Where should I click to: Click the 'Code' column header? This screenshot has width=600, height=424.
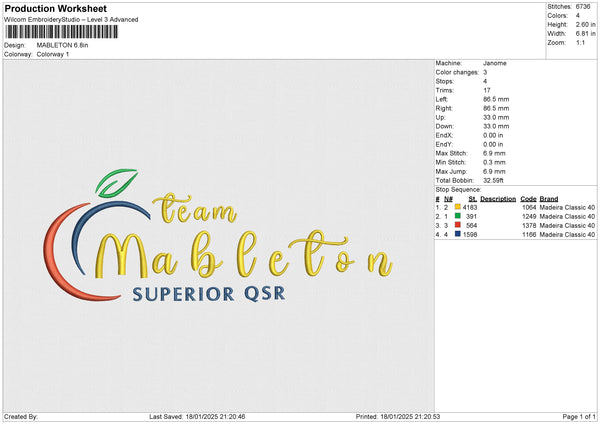pos(528,199)
